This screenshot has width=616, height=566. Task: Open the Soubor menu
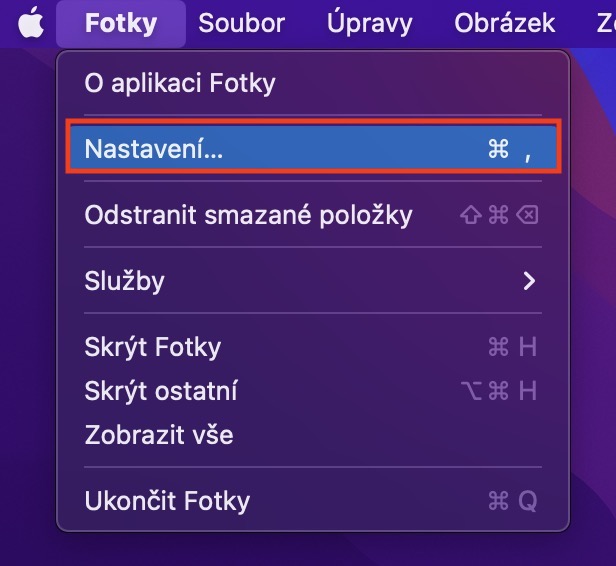[x=241, y=23]
